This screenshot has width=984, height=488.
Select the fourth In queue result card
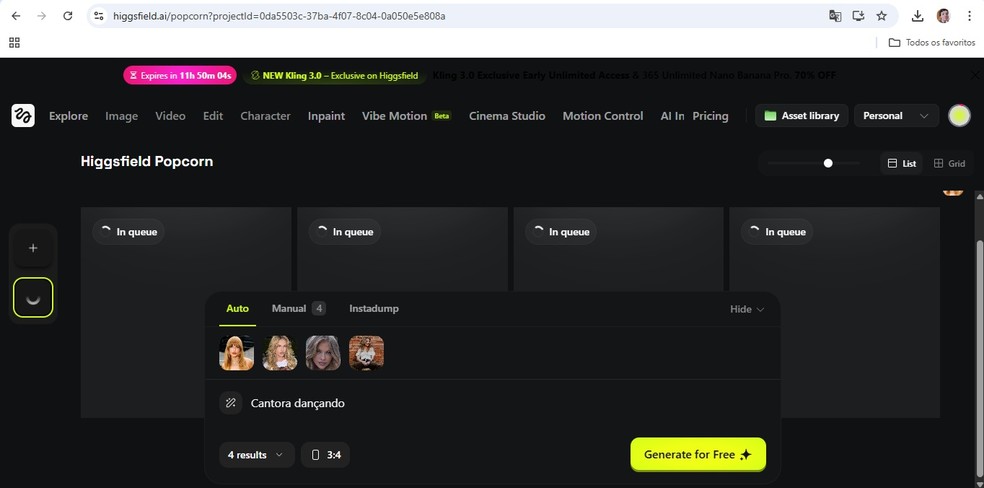pos(835,312)
